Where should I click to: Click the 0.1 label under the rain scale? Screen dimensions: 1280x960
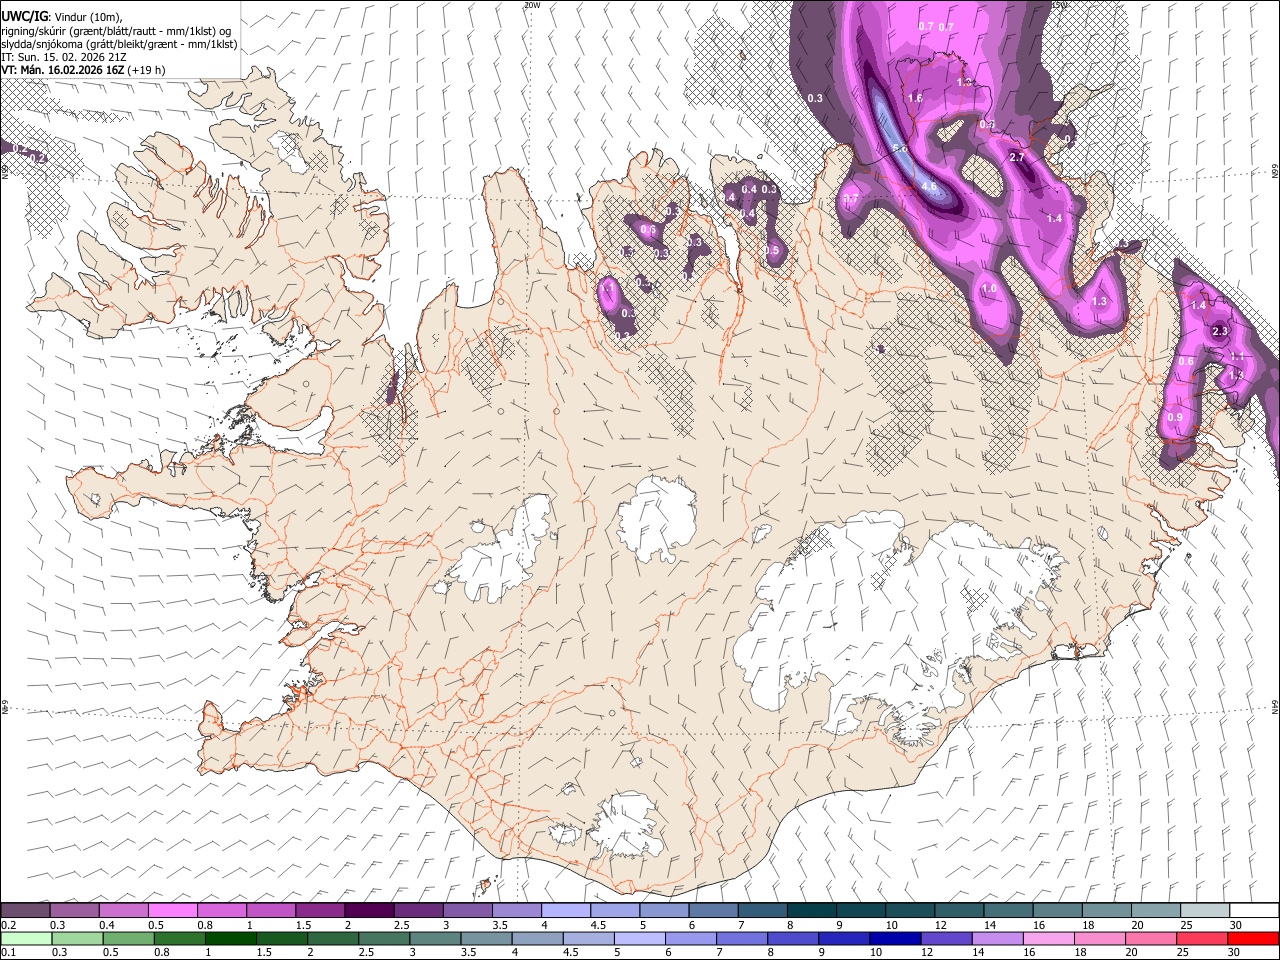point(8,952)
